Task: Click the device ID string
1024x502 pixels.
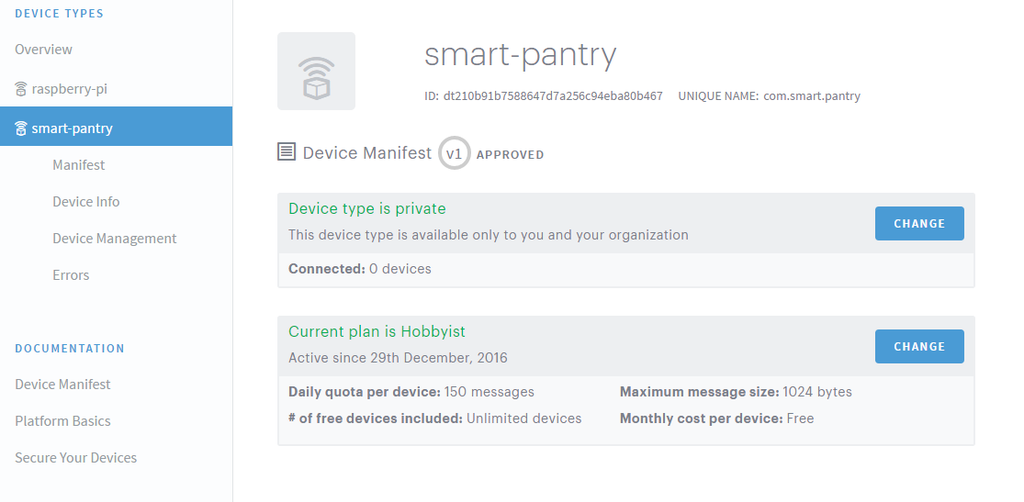Action: point(553,97)
